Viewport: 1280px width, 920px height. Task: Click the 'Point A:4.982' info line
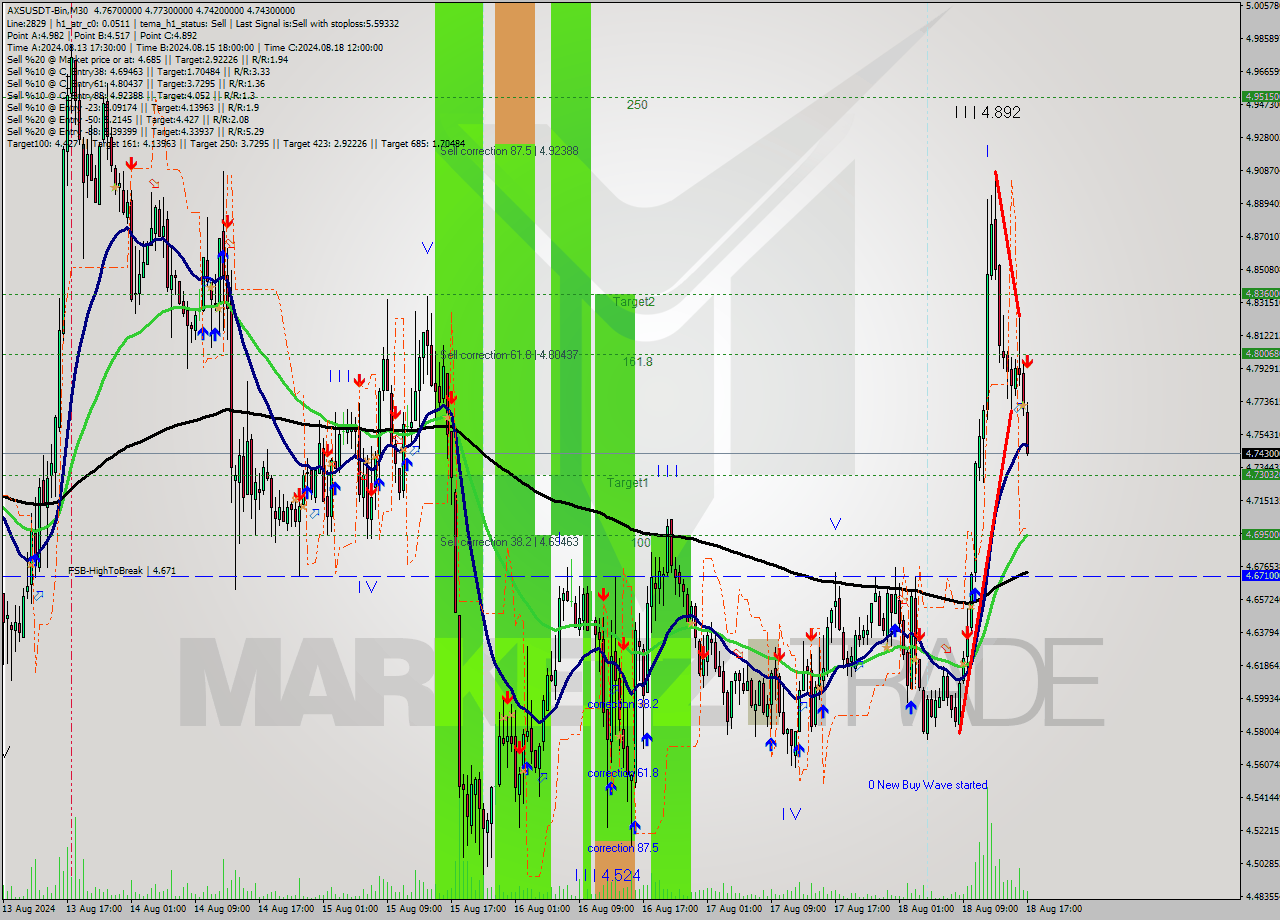click(x=102, y=35)
